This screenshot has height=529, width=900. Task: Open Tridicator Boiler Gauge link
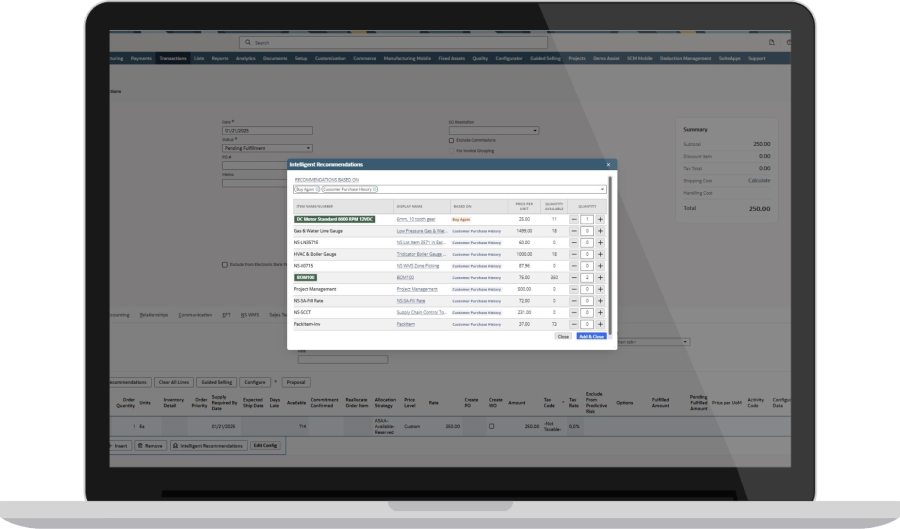pyautogui.click(x=421, y=254)
